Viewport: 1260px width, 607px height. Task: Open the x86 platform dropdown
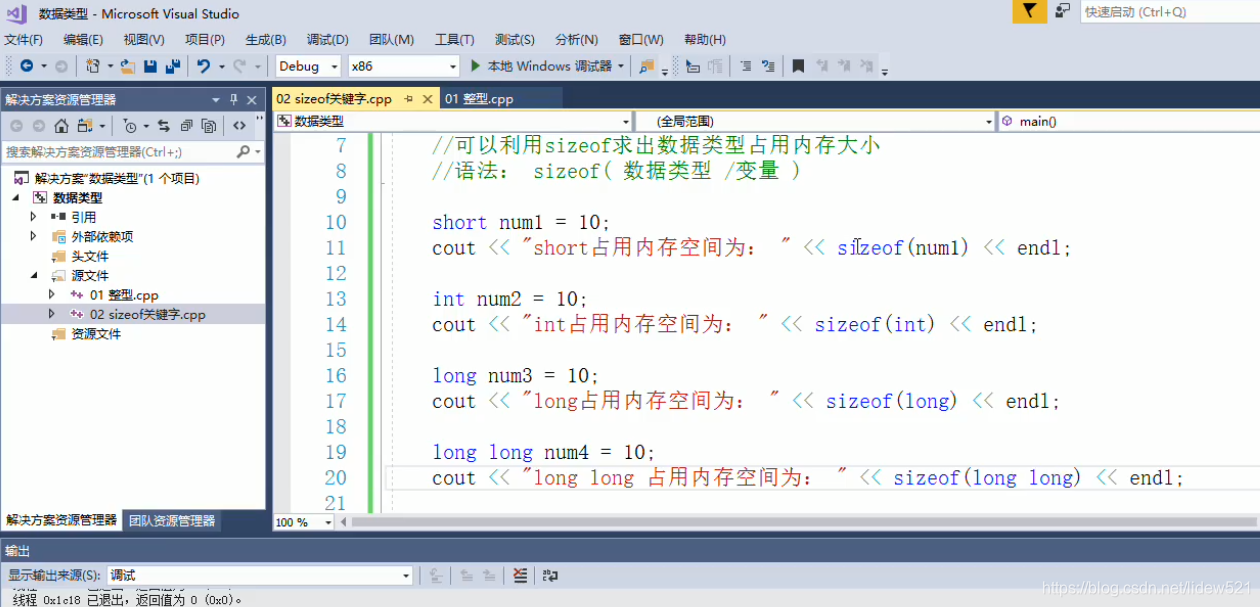pyautogui.click(x=403, y=66)
